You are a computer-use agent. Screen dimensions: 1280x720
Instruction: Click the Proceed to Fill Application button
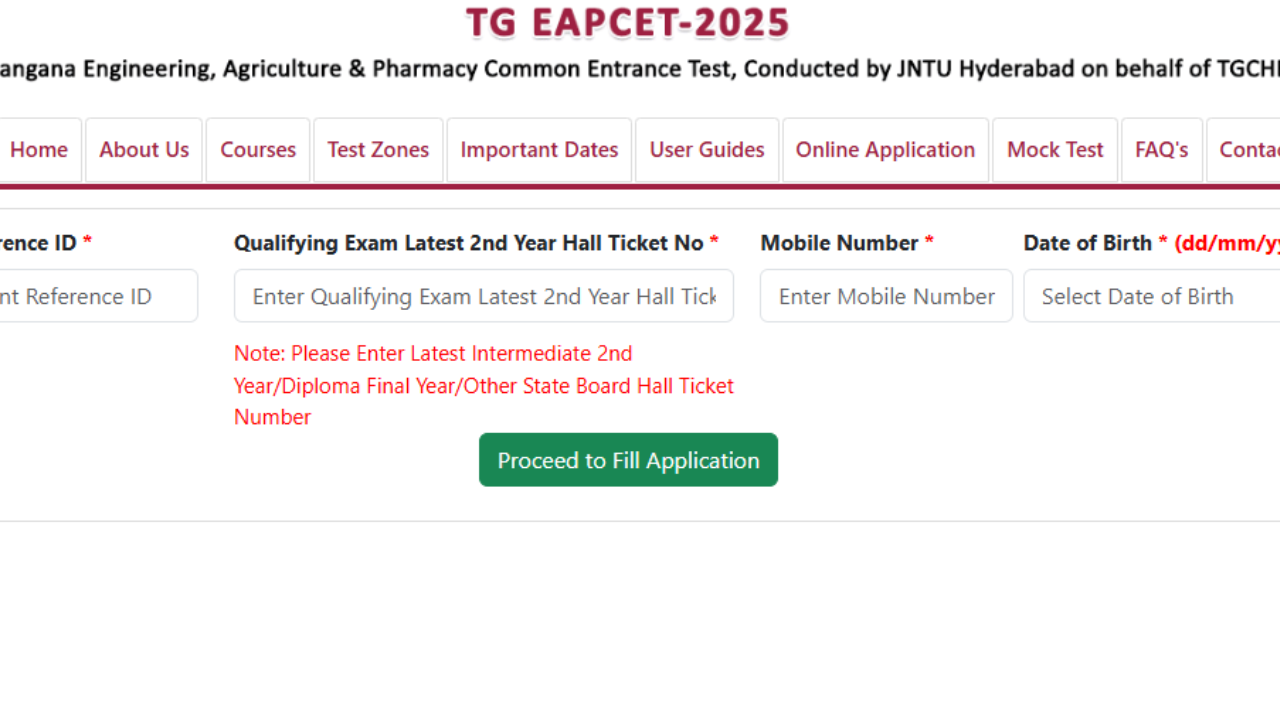628,460
